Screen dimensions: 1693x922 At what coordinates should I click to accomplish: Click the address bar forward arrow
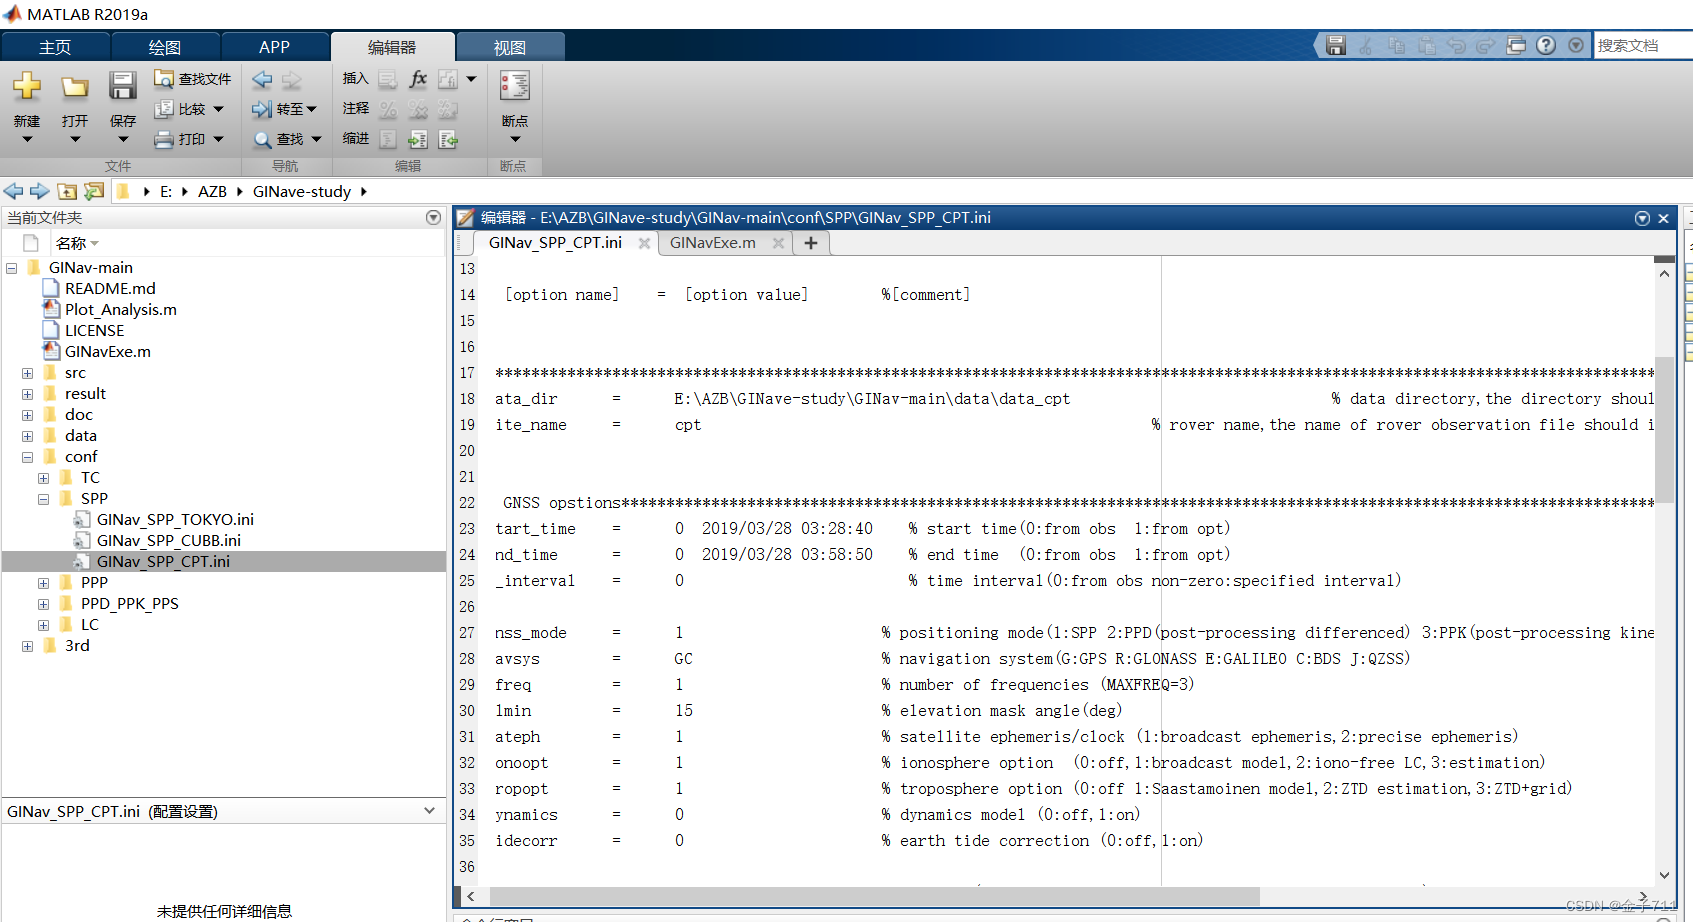(x=39, y=191)
